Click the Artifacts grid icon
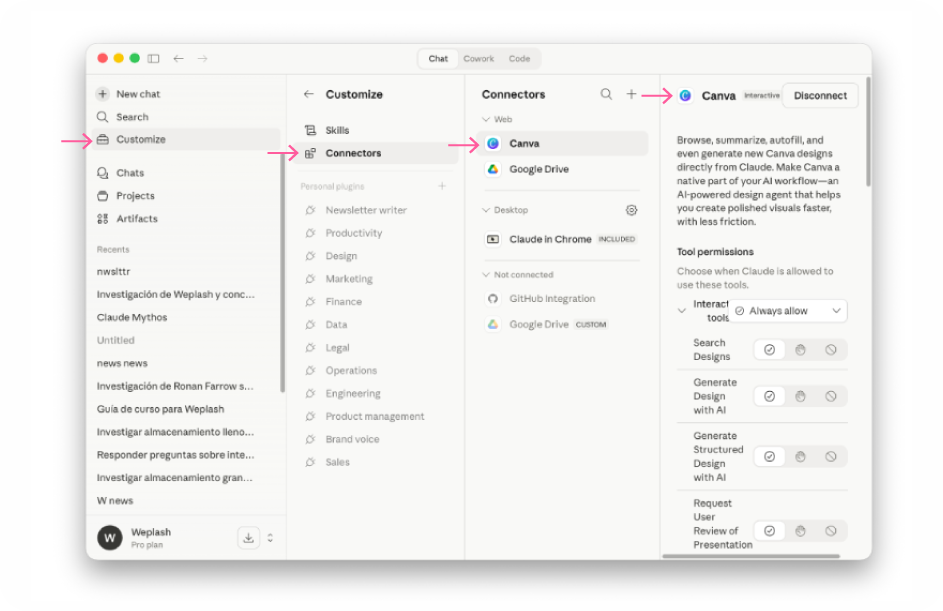Screen dimensions: 943x611 [x=103, y=219]
